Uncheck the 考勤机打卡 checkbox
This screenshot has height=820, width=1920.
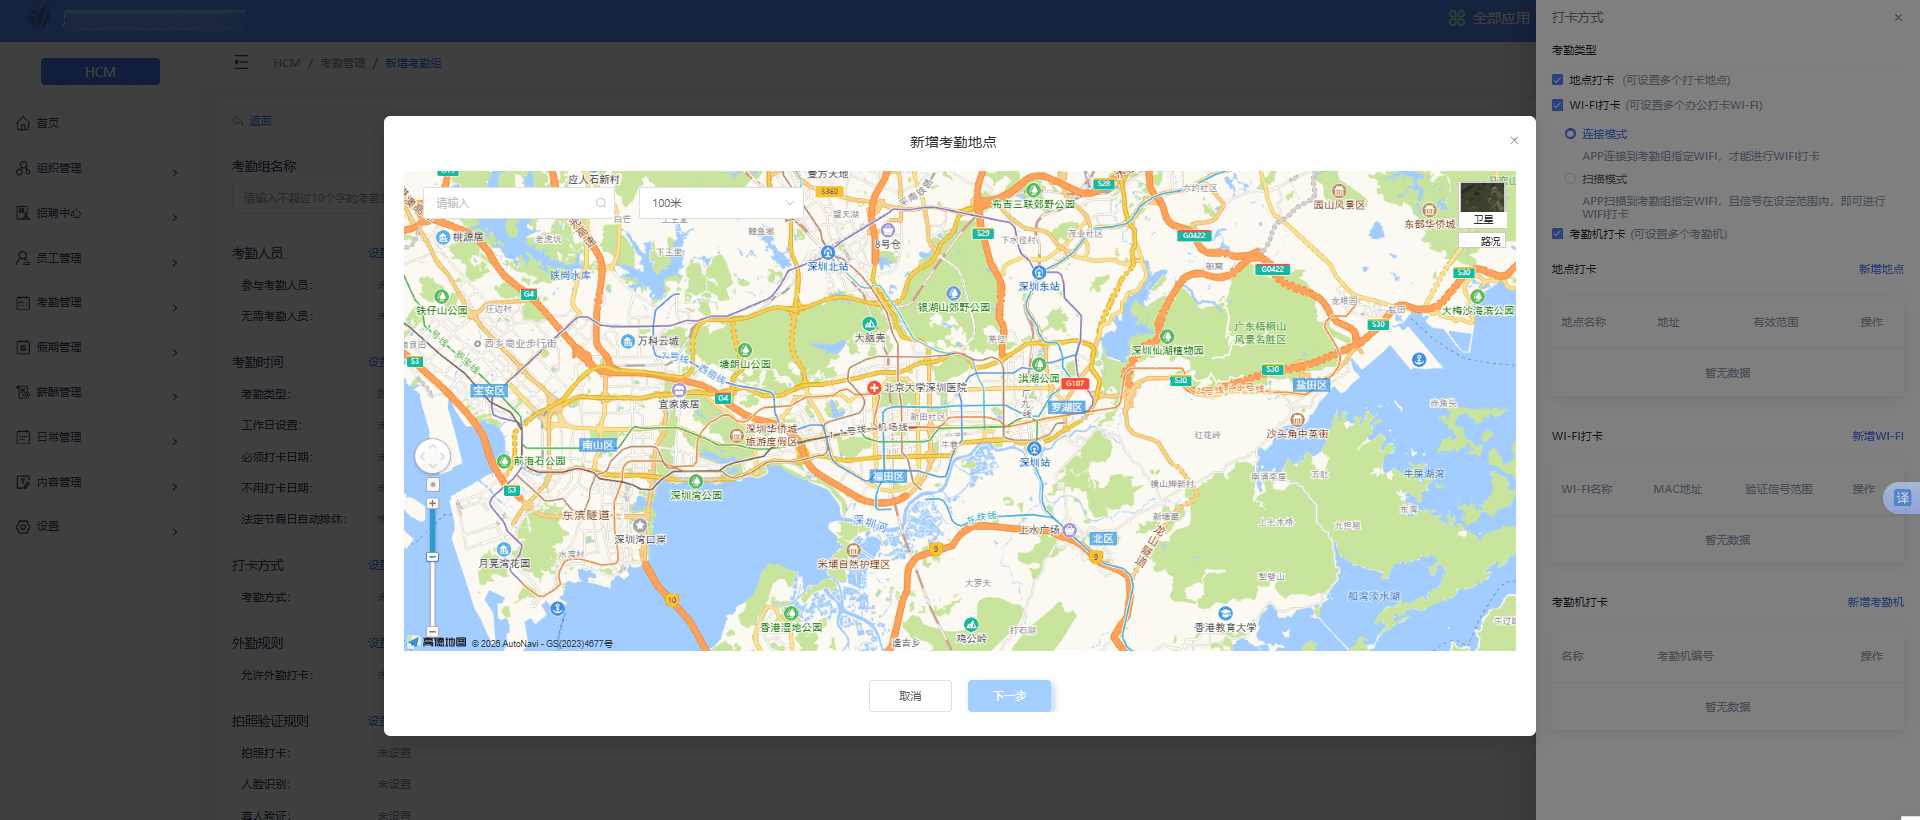pyautogui.click(x=1557, y=234)
